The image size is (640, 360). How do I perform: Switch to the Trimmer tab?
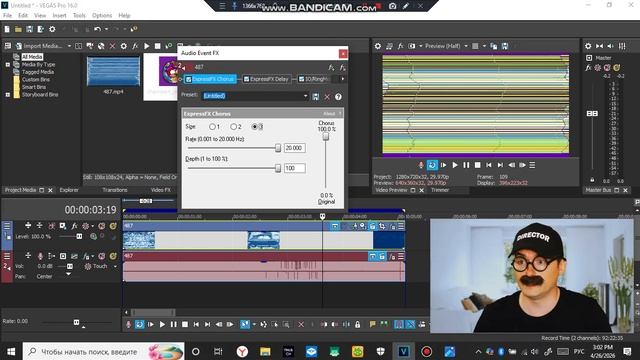pyautogui.click(x=440, y=190)
